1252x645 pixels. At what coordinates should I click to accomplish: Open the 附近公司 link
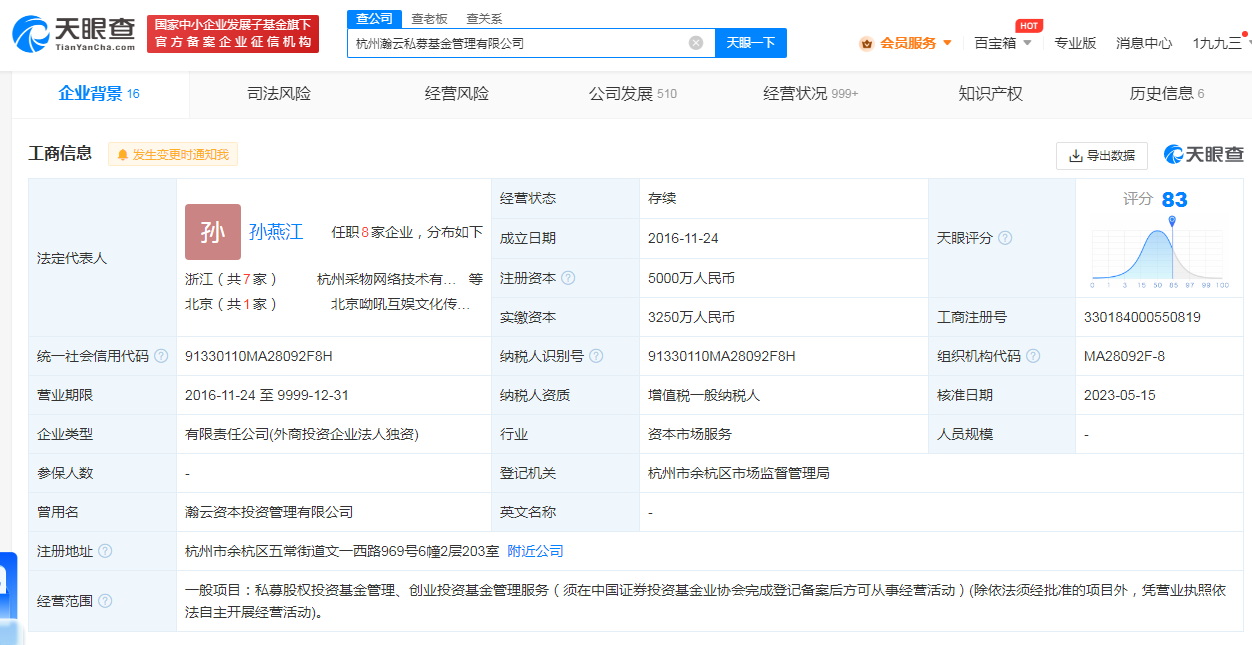pyautogui.click(x=536, y=551)
